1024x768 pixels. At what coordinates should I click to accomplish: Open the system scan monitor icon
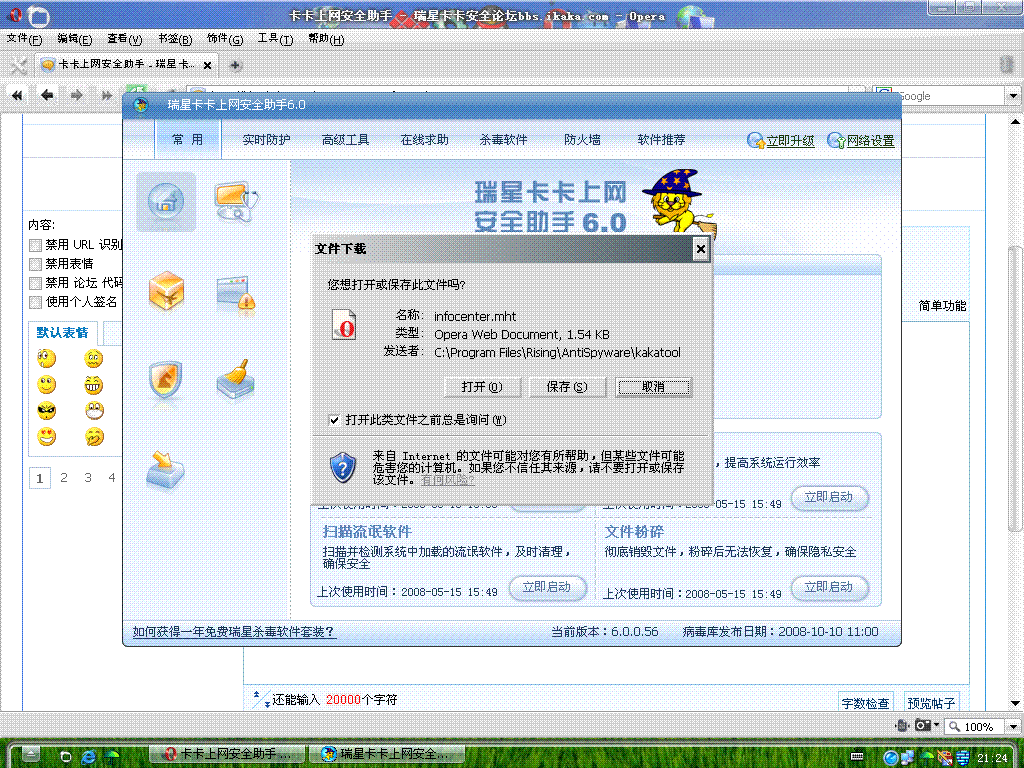click(236, 201)
